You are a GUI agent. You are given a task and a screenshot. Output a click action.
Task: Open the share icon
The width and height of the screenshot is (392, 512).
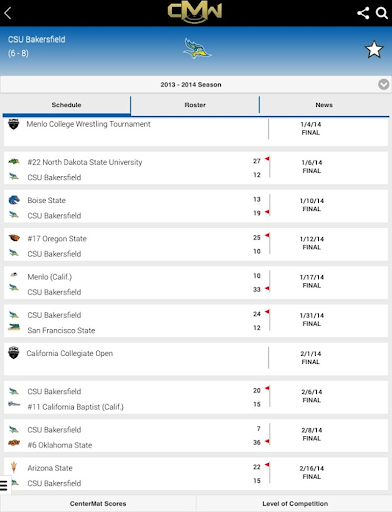363,13
